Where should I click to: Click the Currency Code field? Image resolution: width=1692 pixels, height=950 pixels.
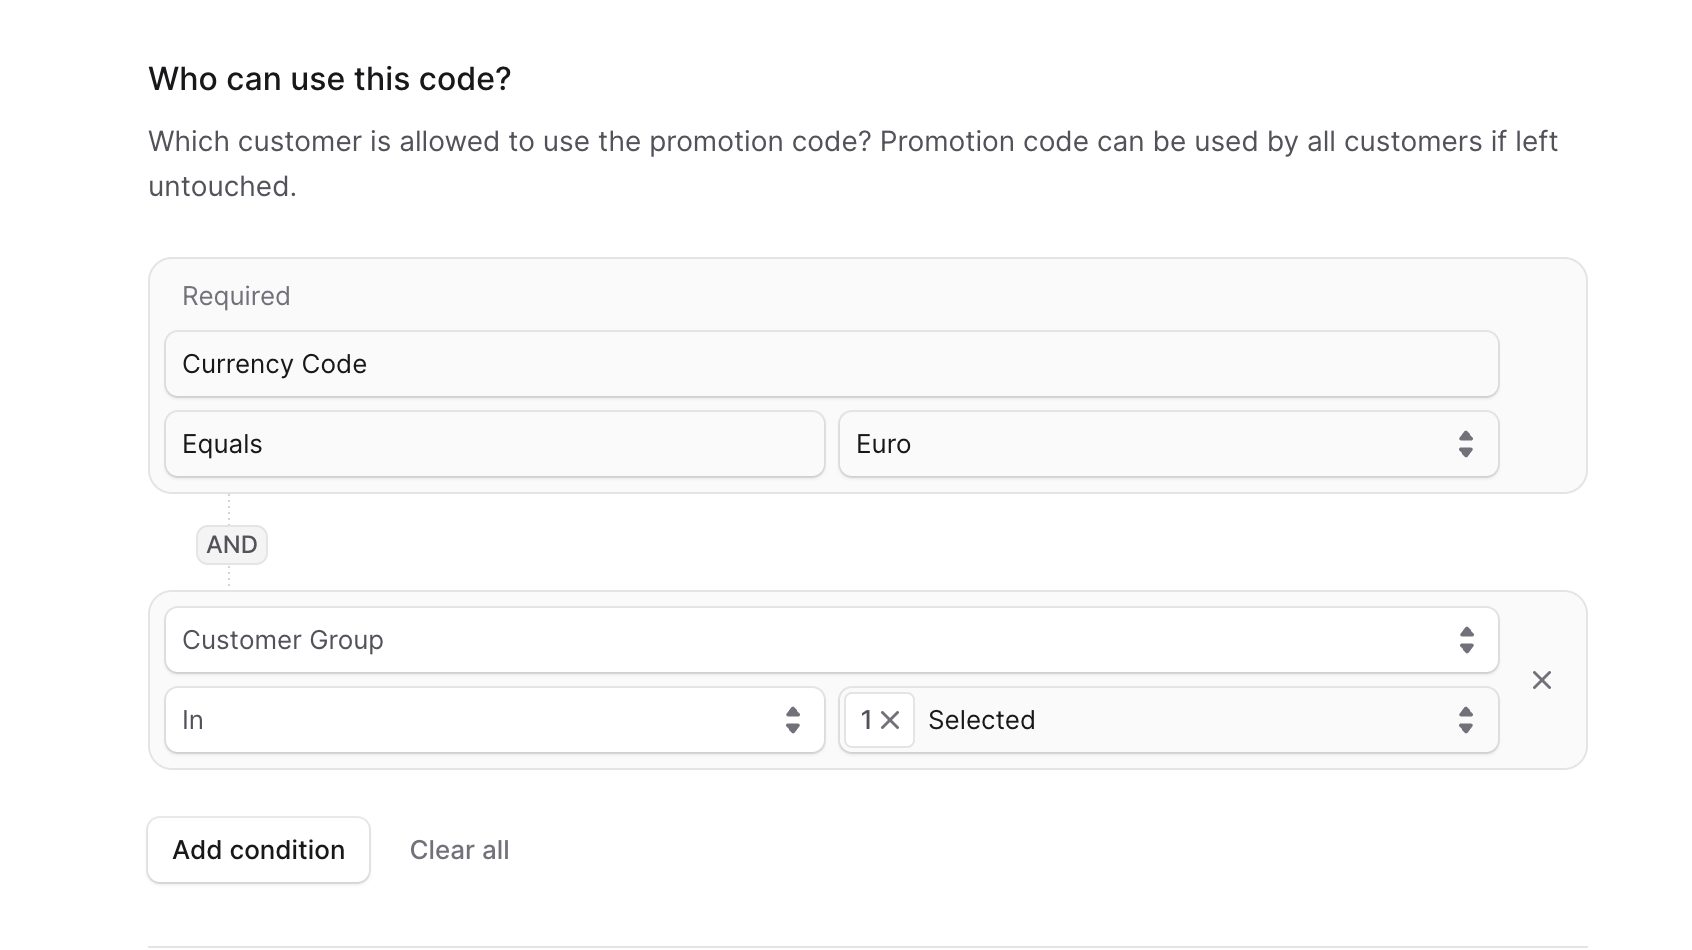830,364
